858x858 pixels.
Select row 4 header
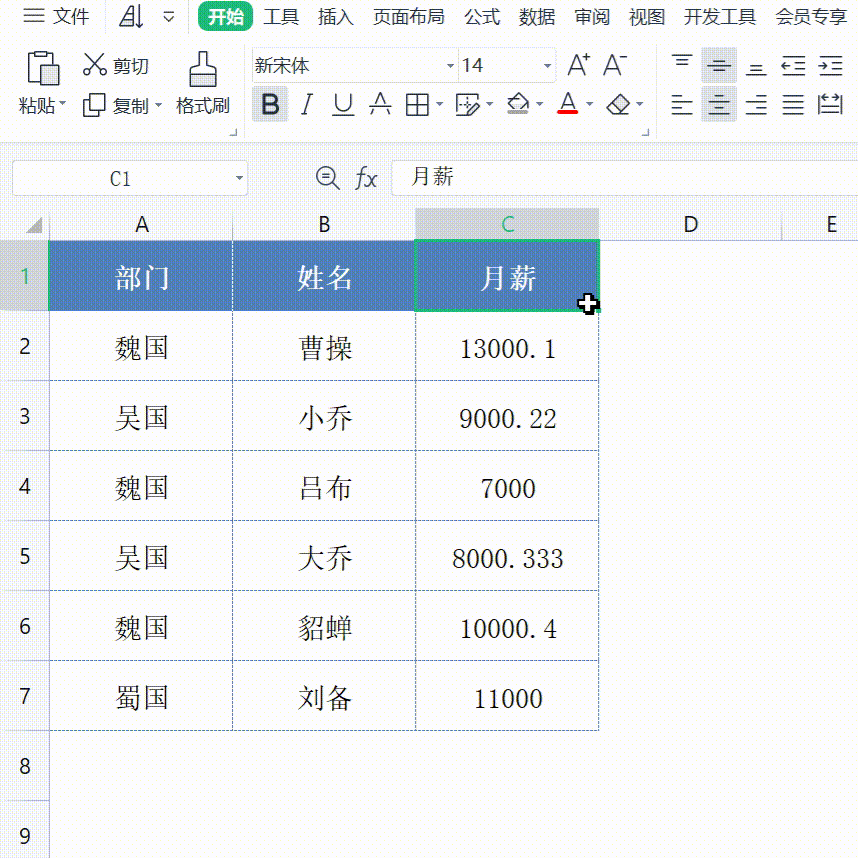point(25,486)
